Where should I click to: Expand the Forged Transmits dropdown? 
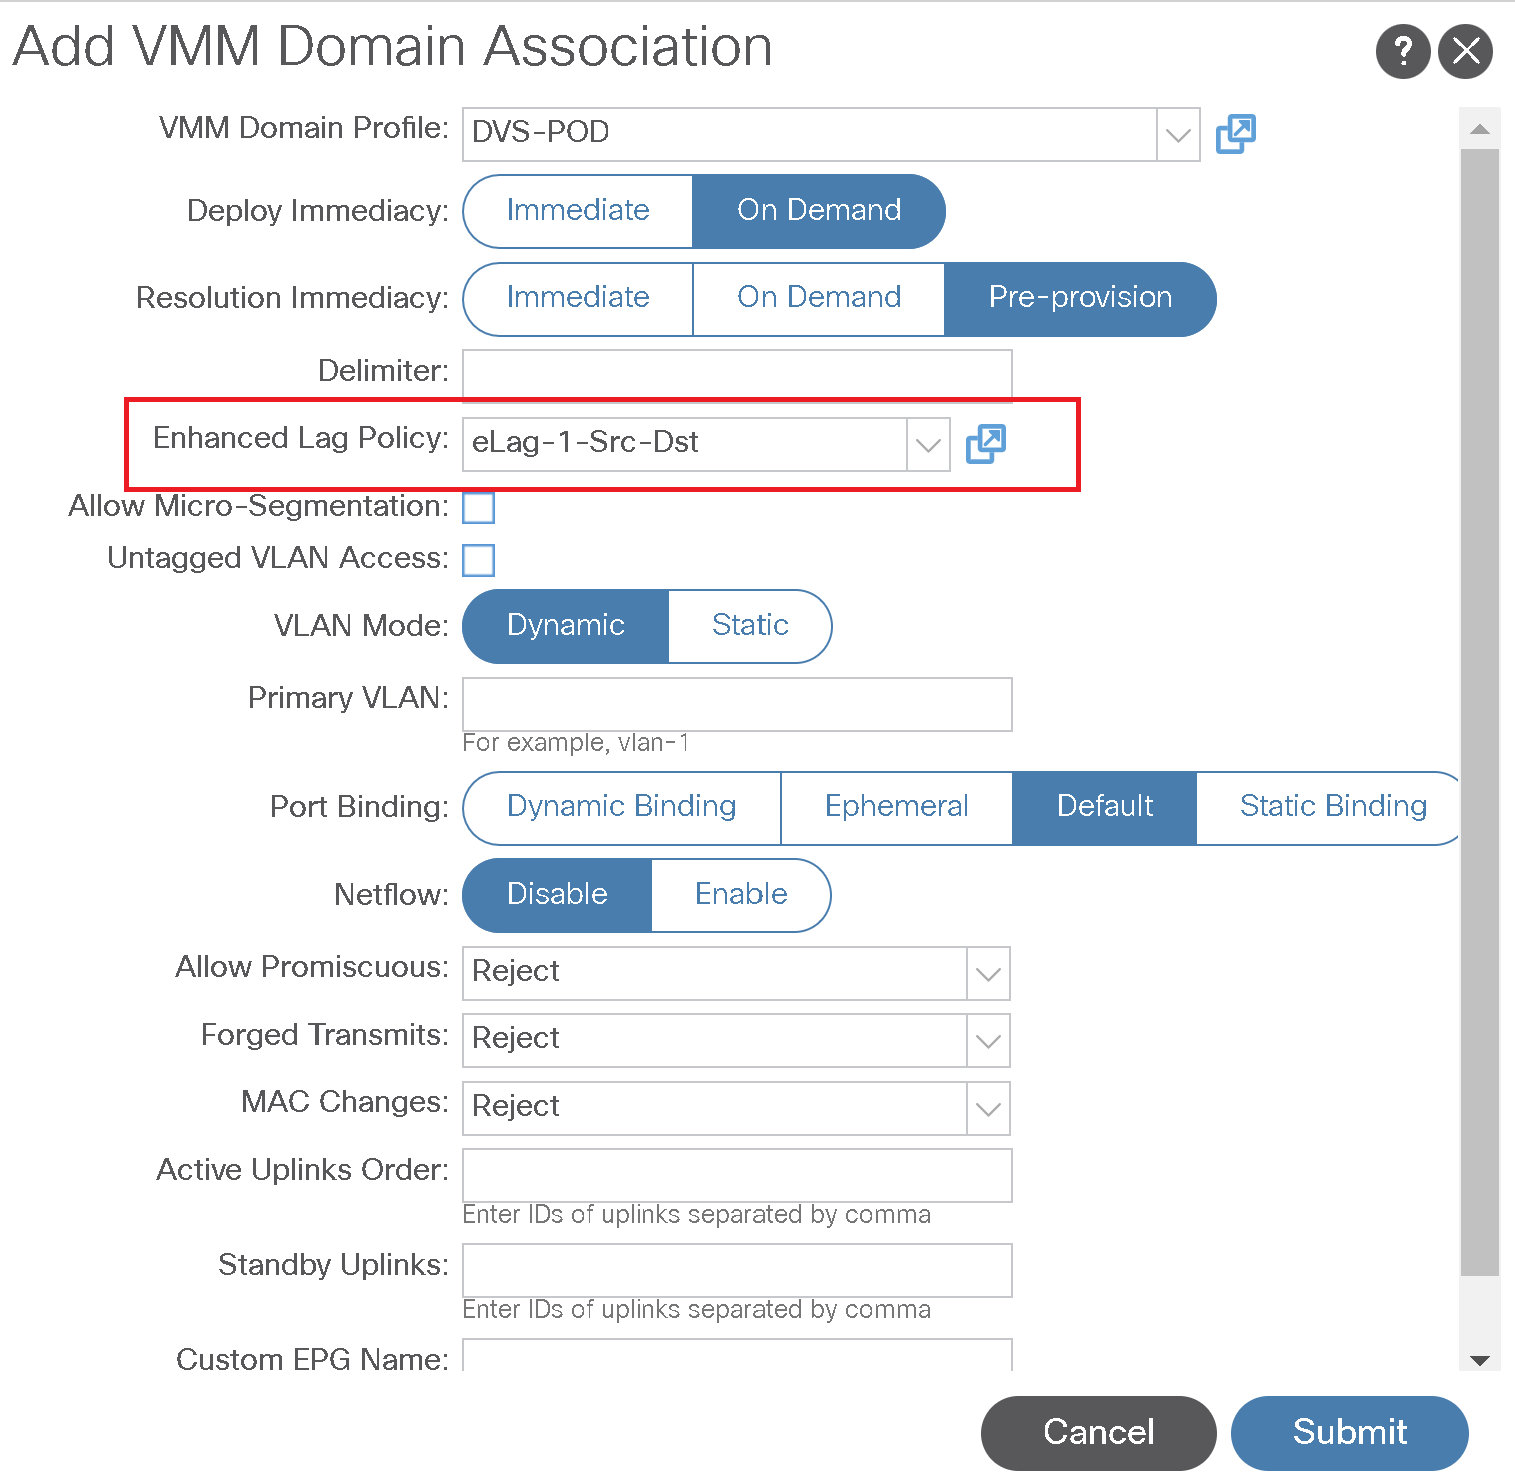988,1040
